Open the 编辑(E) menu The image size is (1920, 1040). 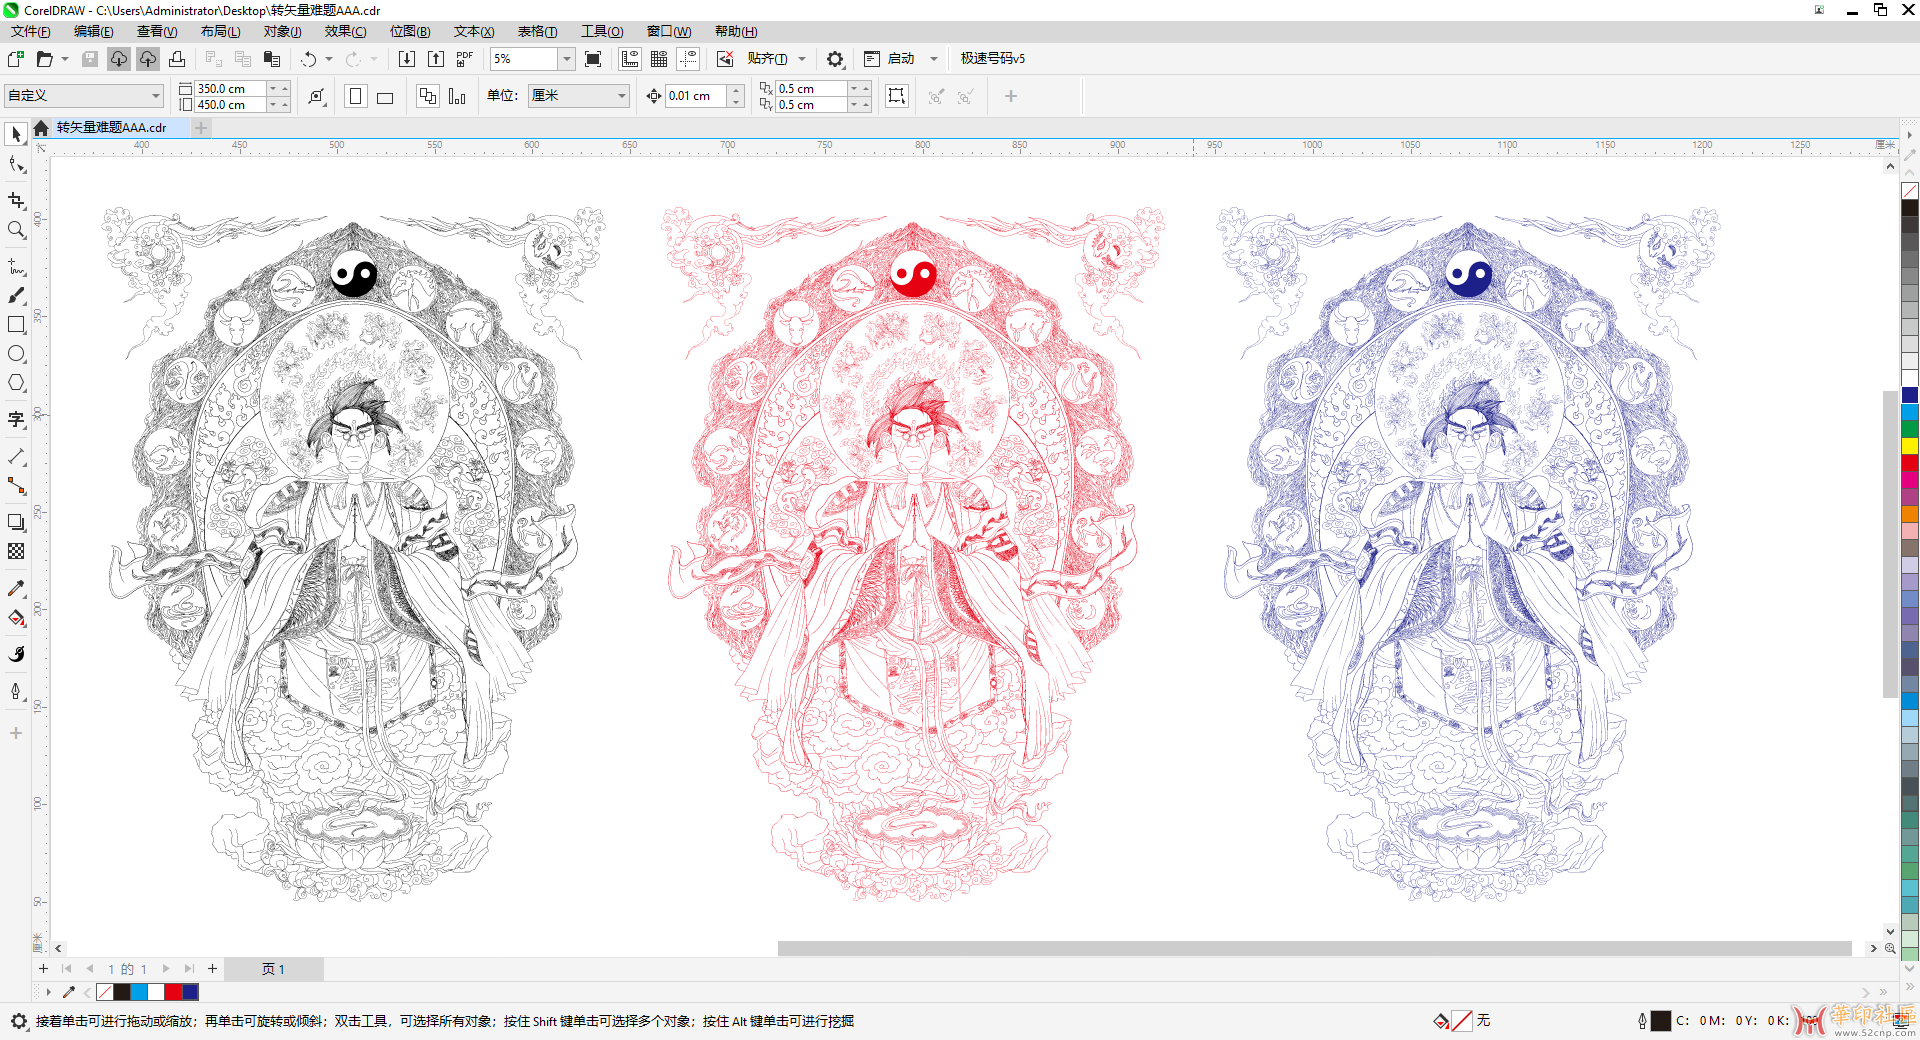pyautogui.click(x=93, y=32)
